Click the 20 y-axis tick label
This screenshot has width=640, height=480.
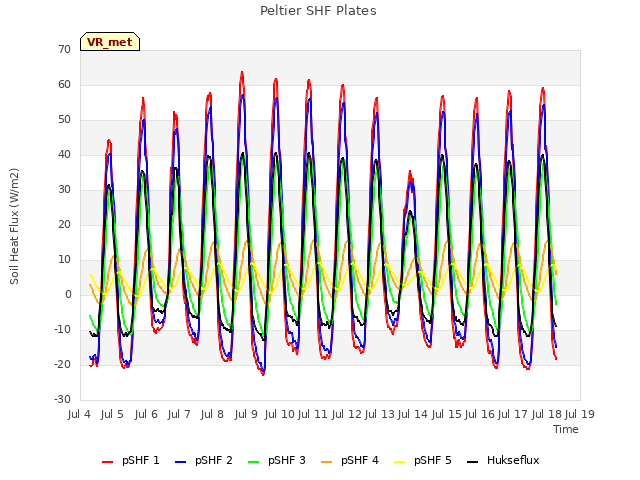point(64,224)
